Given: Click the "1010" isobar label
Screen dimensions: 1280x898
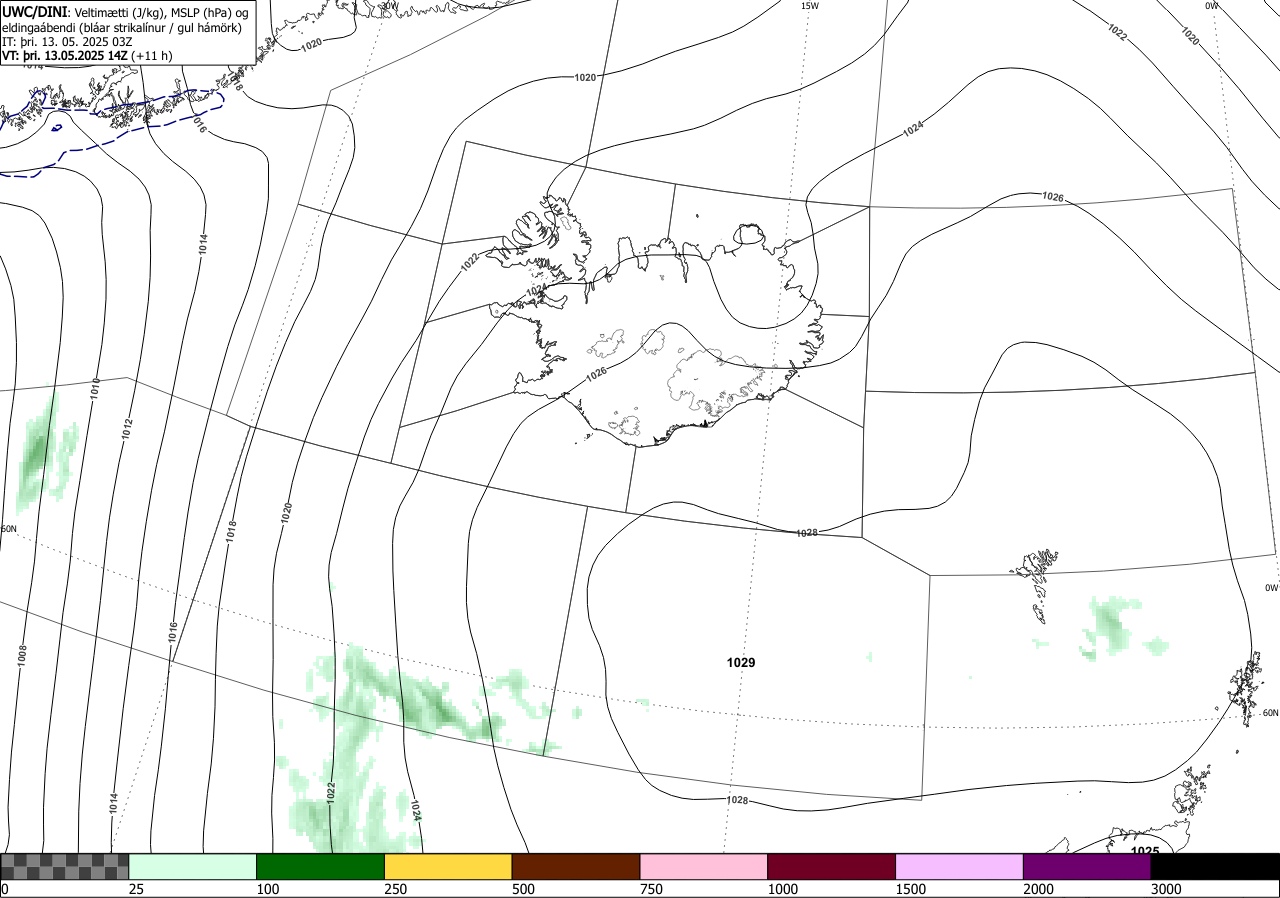Looking at the screenshot, I should pyautogui.click(x=95, y=388).
